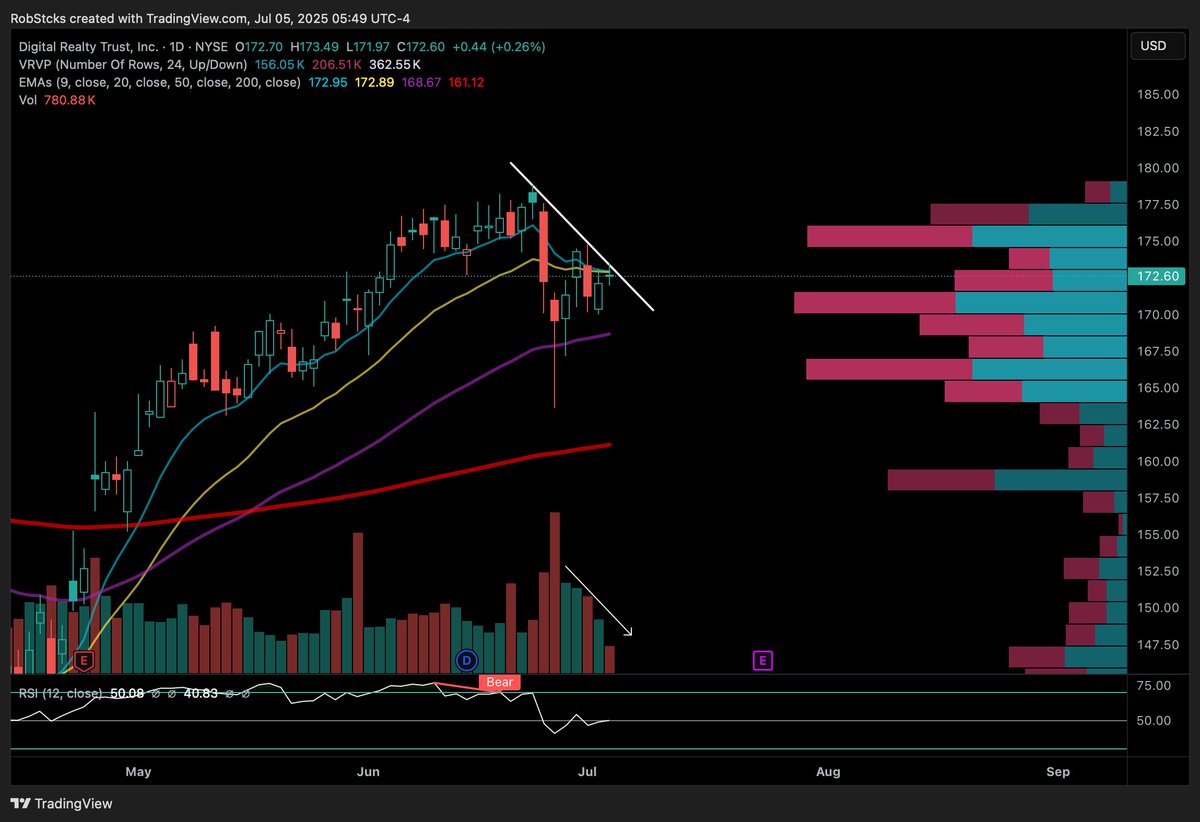Click the May label on time axis
This screenshot has height=822, width=1200.
click(x=138, y=772)
